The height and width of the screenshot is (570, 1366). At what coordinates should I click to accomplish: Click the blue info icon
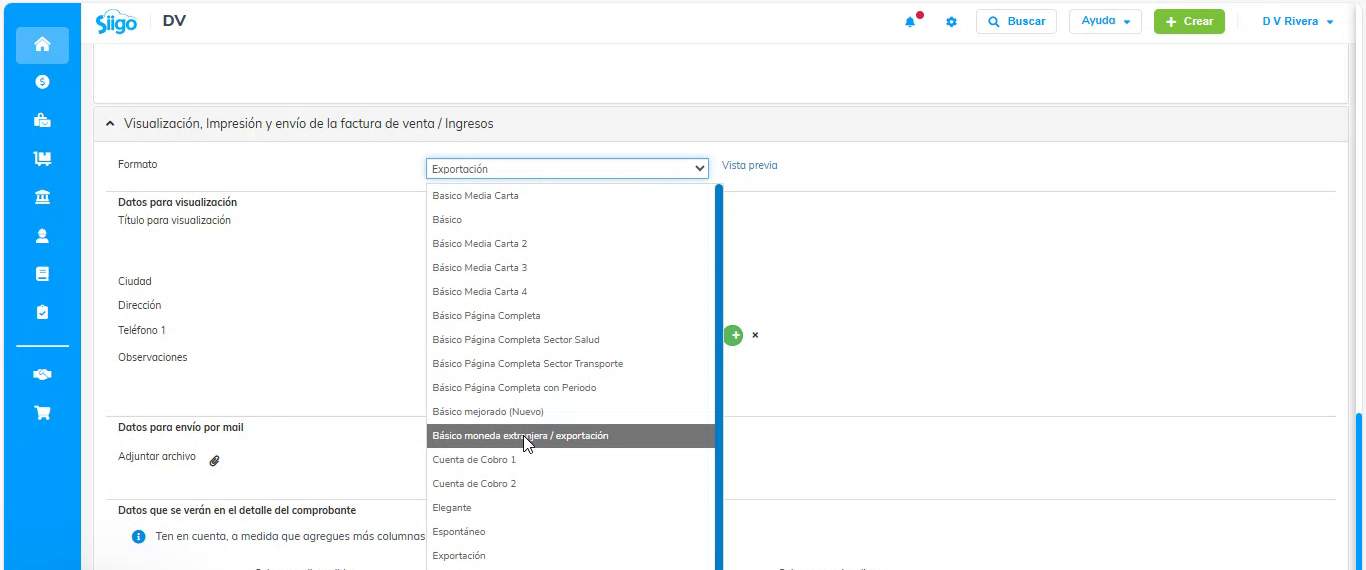139,537
